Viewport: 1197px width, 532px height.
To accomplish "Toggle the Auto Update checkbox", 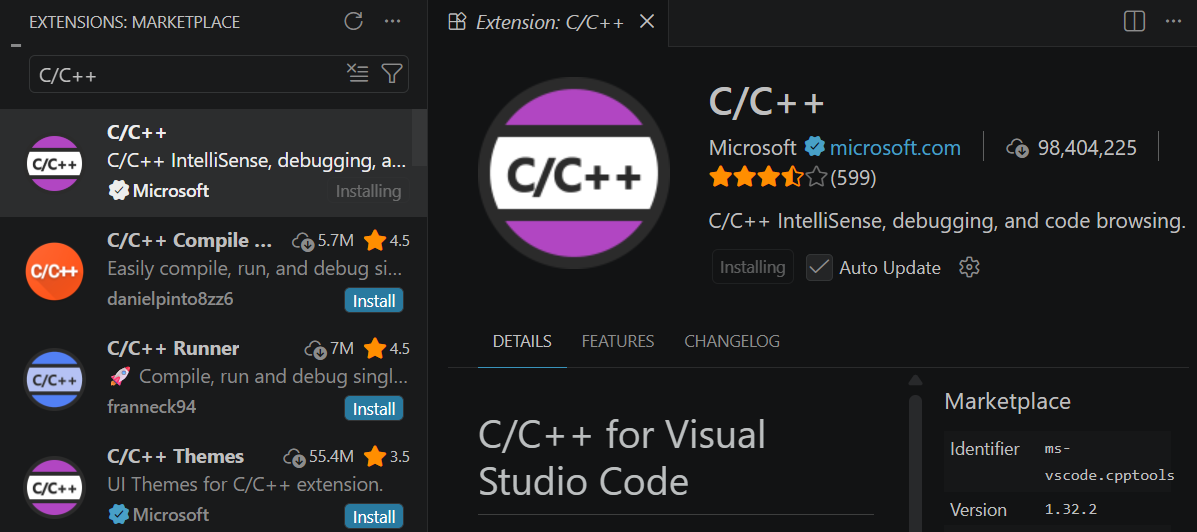I will [819, 268].
